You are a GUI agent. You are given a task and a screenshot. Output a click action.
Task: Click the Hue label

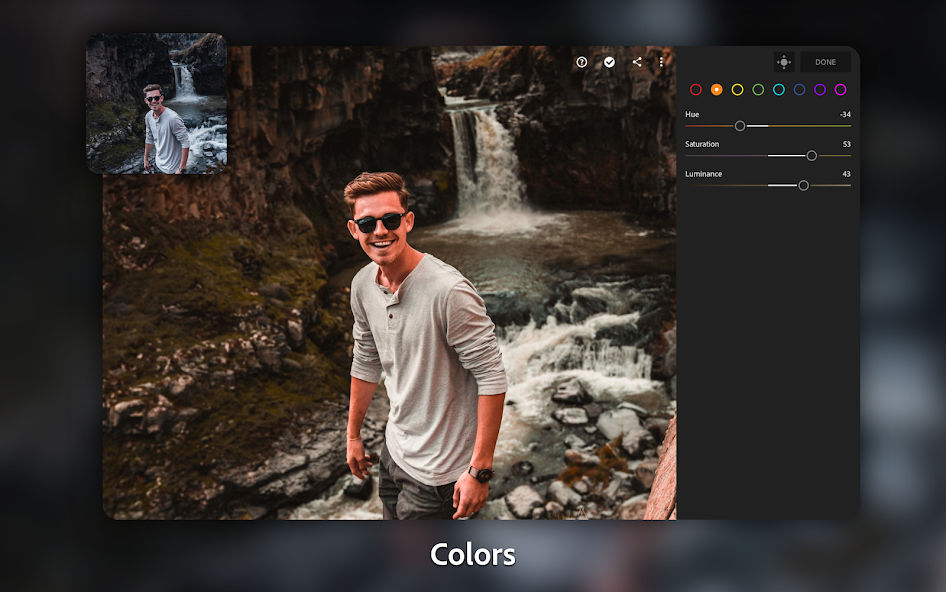[x=692, y=114]
